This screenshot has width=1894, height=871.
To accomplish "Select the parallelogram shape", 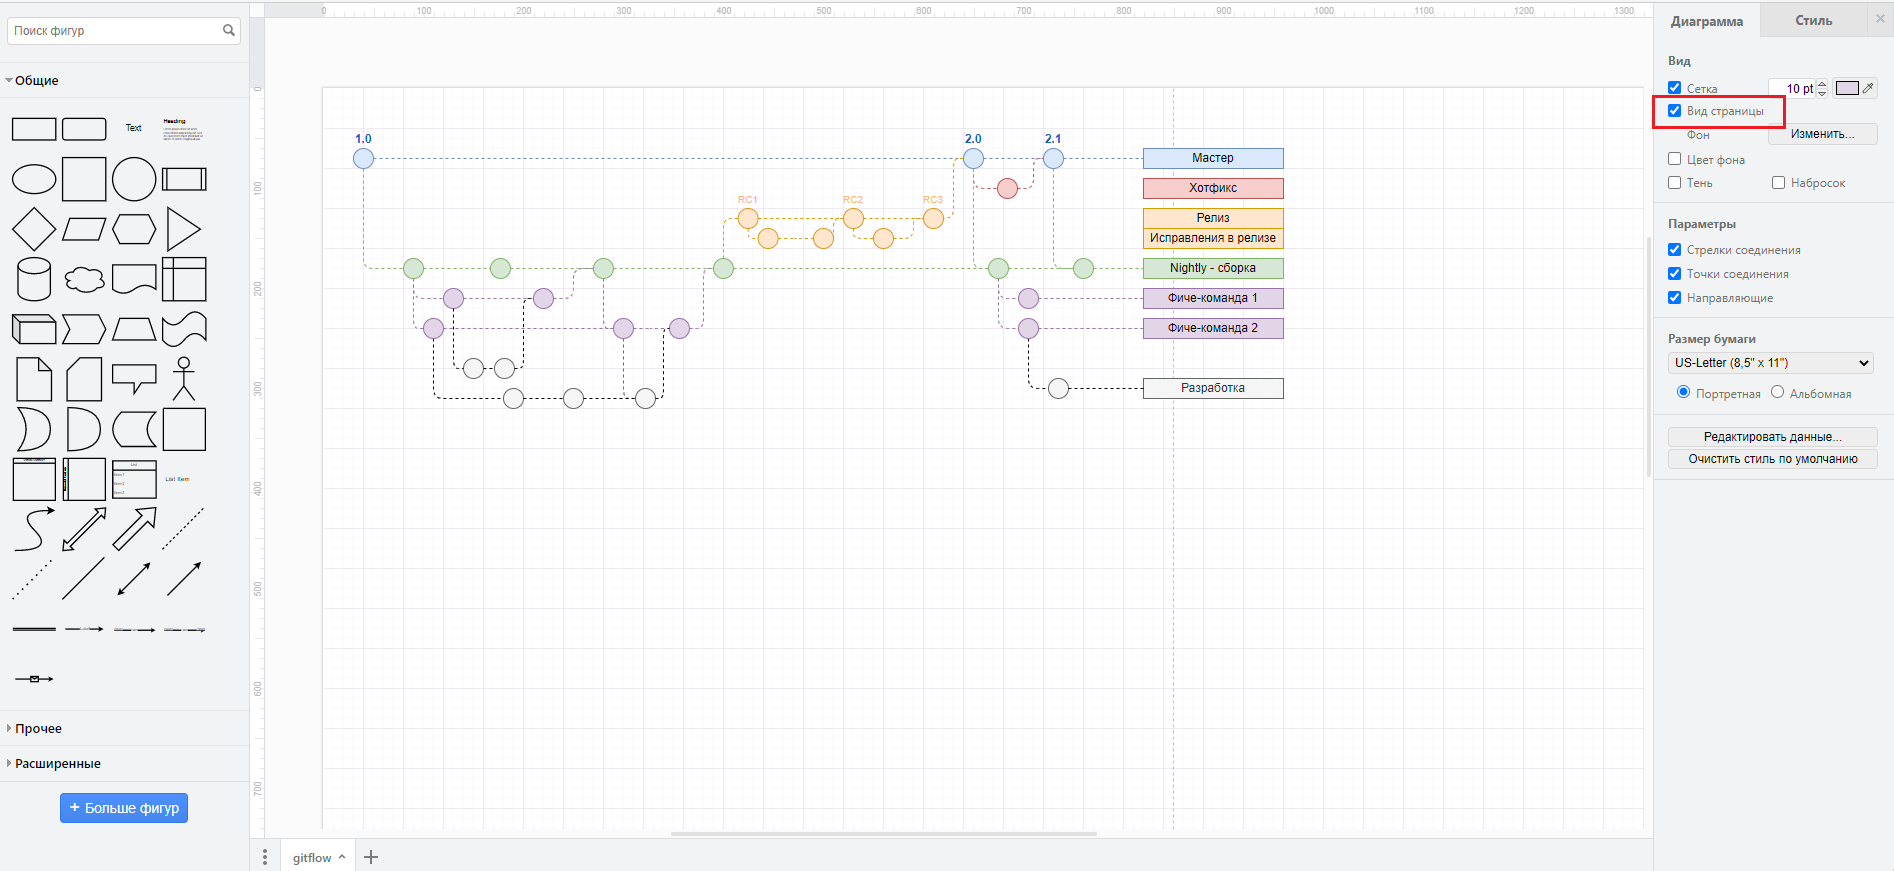I will [x=84, y=229].
